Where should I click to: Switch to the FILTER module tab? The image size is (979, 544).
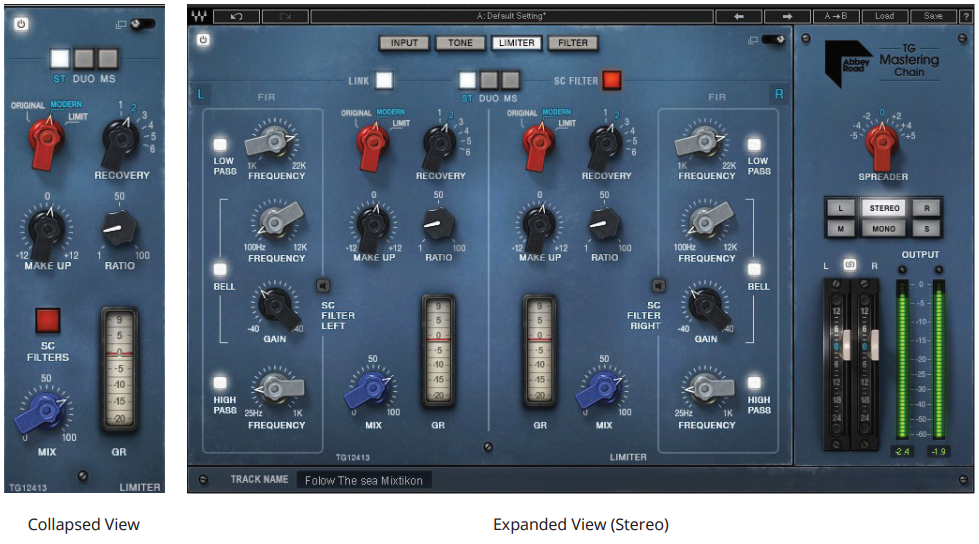tap(573, 43)
